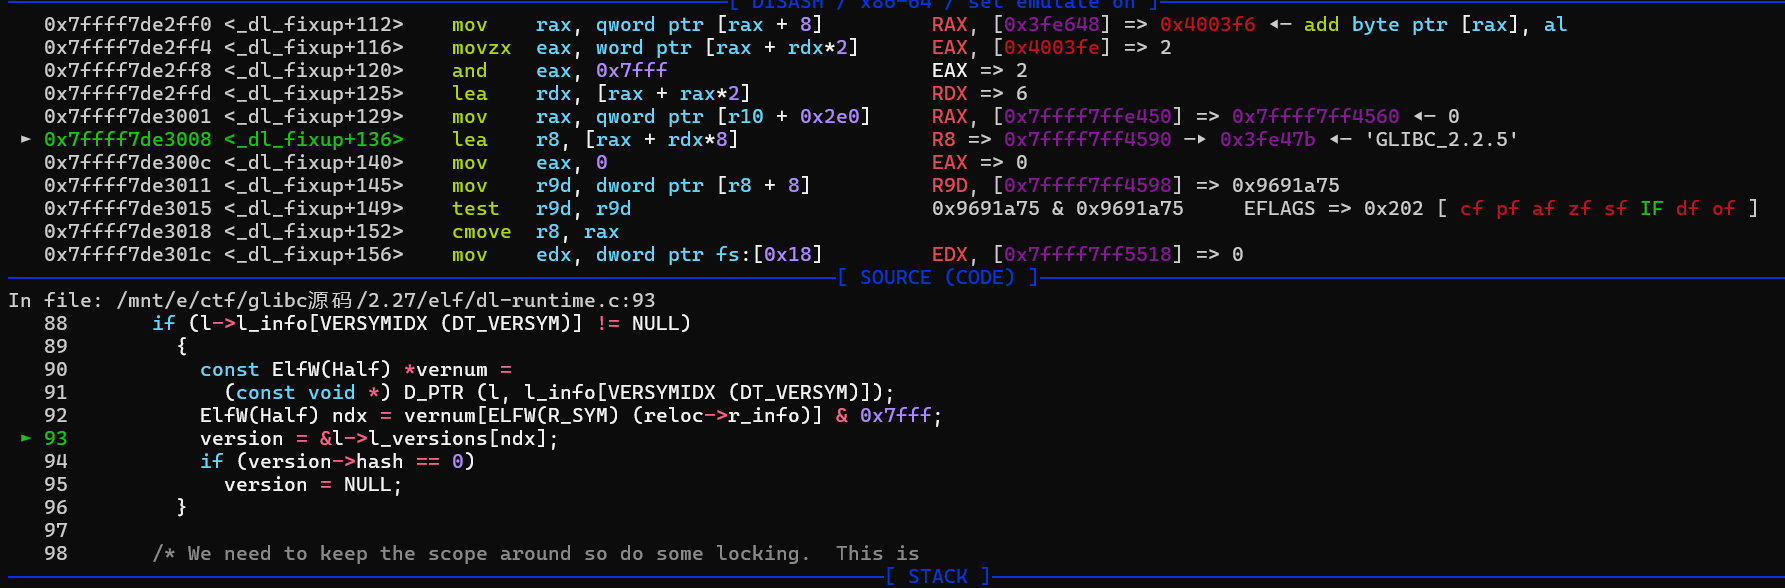This screenshot has width=1785, height=588.
Task: Click the STACK section header
Action: (937, 576)
